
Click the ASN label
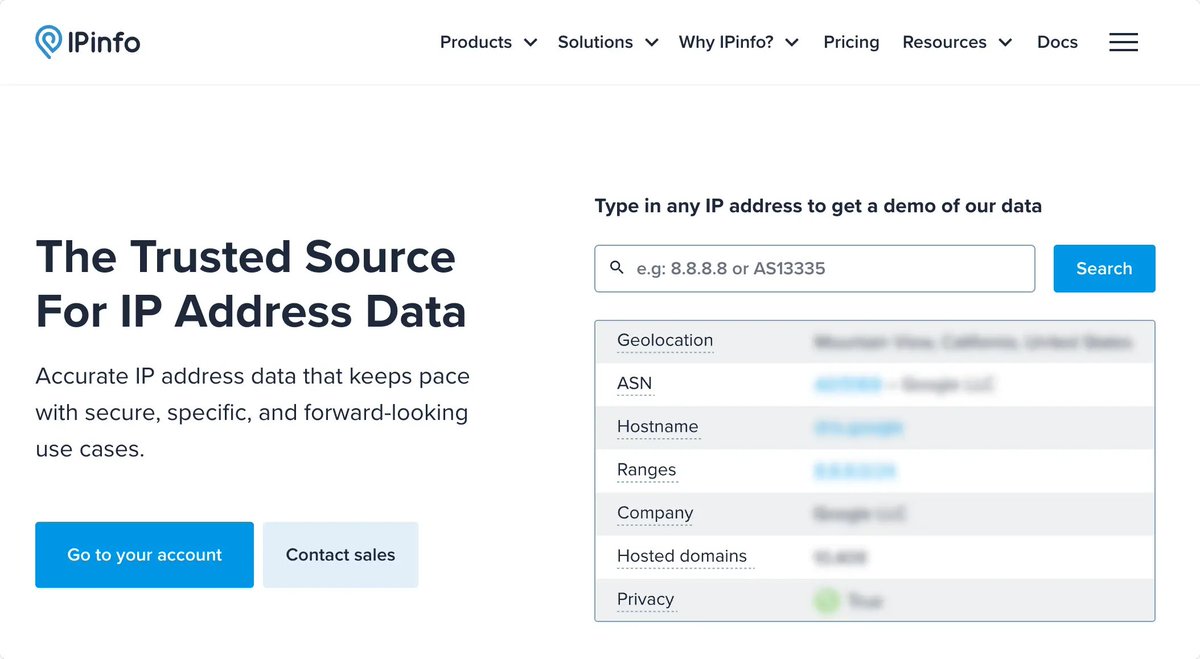(634, 384)
